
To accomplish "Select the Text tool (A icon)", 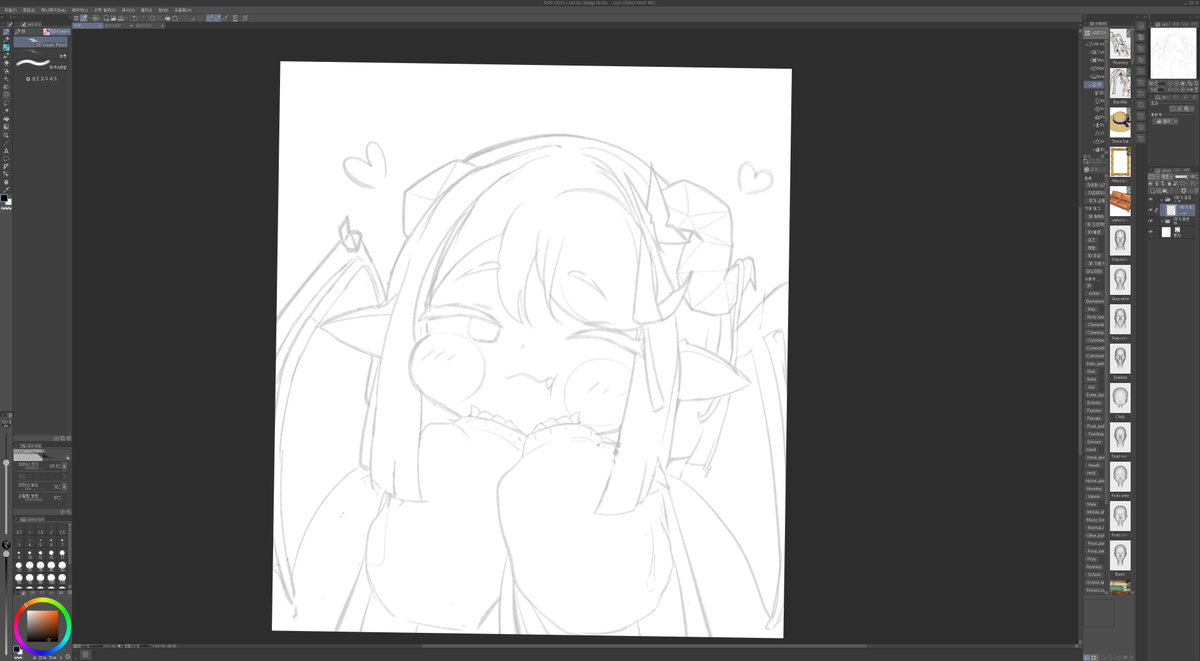I will click(x=6, y=151).
